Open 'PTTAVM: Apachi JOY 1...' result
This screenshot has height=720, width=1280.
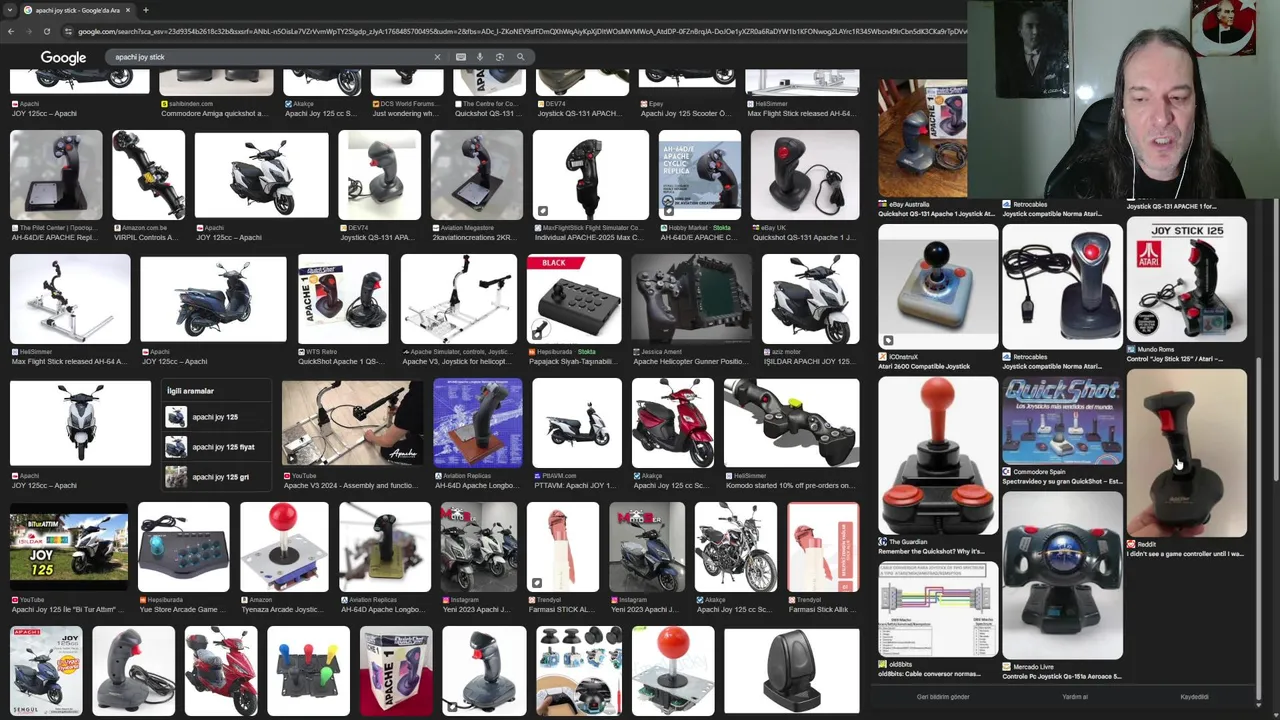coord(577,434)
